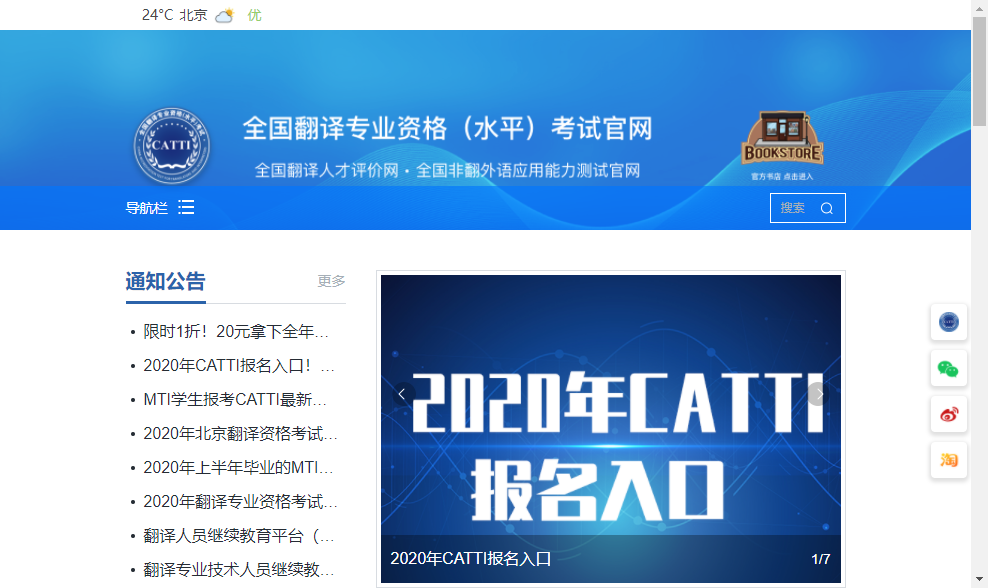Open the WeChat floating sidebar icon
The image size is (988, 588).
pyautogui.click(x=948, y=369)
